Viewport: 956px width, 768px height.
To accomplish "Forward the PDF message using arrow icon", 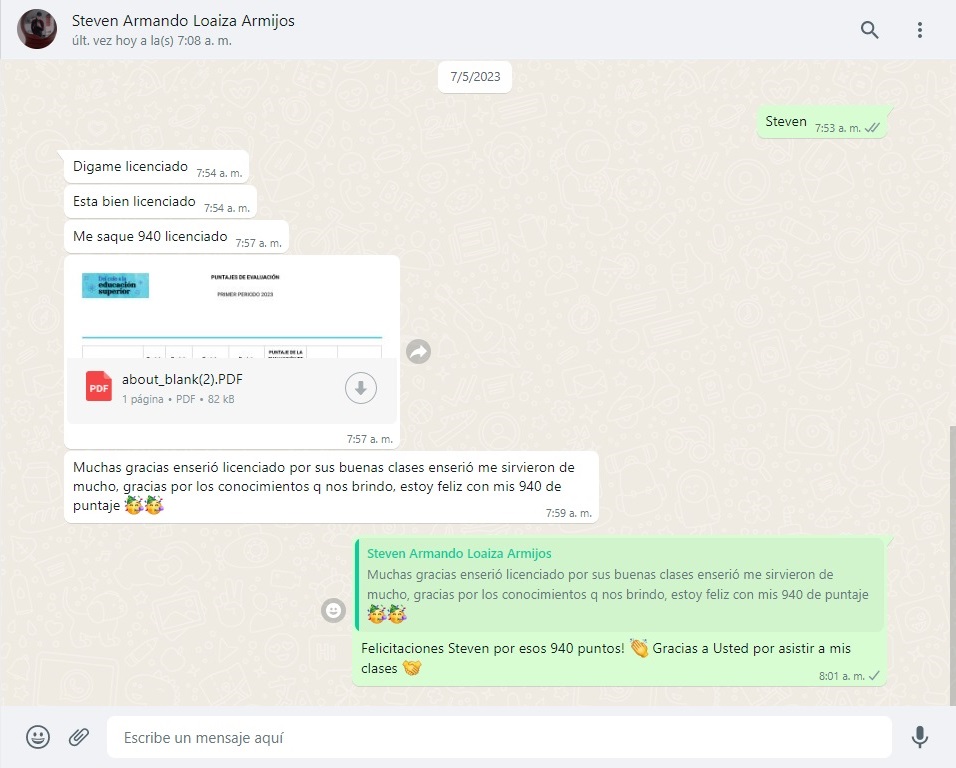I will (x=418, y=351).
